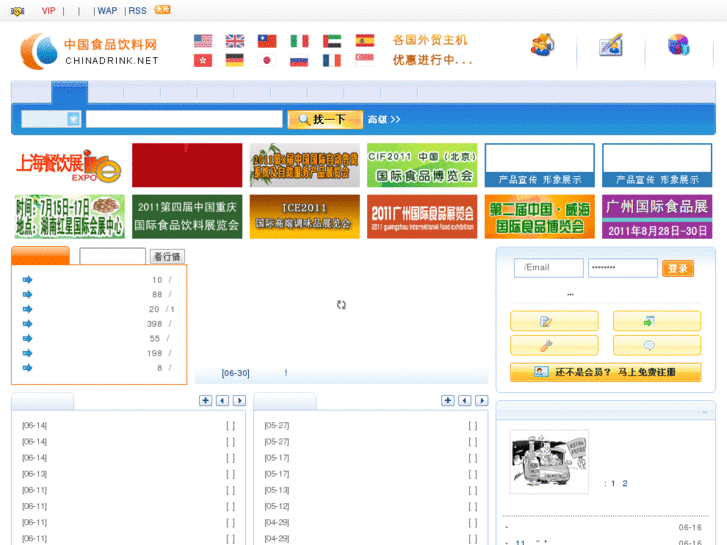Click the pencil note button in login panel
Image resolution: width=727 pixels, height=545 pixels.
(555, 321)
